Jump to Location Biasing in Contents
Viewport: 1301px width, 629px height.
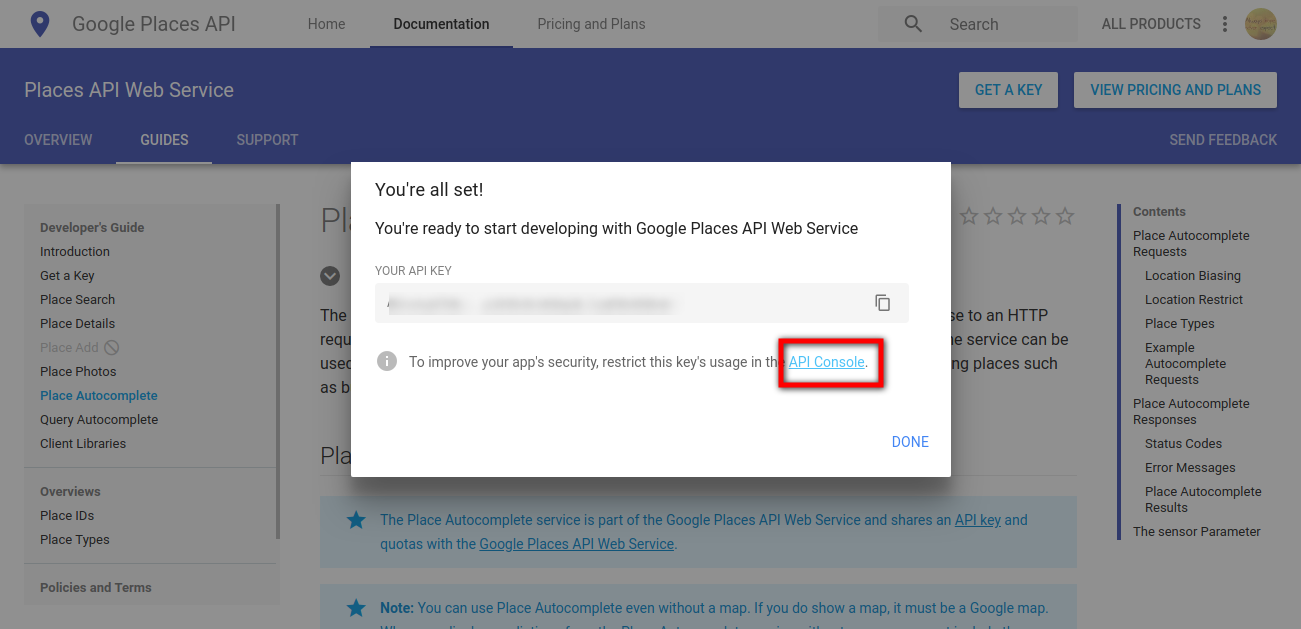[1193, 276]
